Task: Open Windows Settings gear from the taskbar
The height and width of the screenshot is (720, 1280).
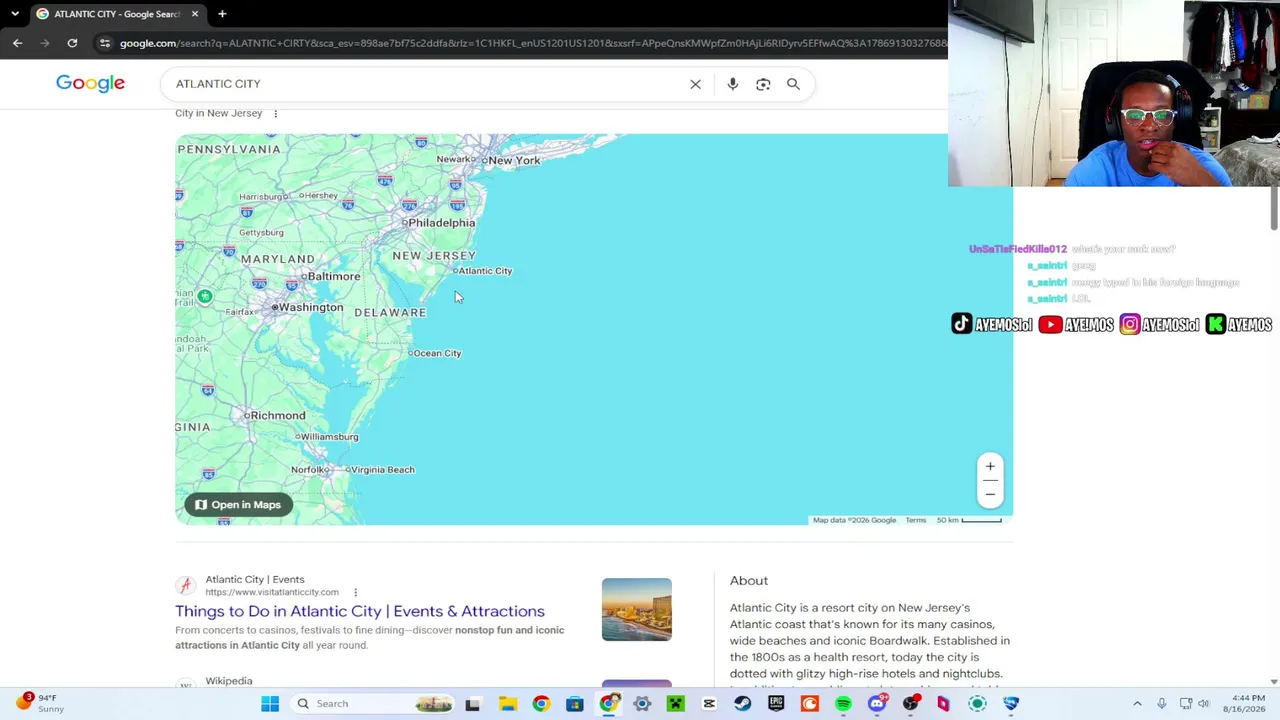Action: pyautogui.click(x=642, y=703)
